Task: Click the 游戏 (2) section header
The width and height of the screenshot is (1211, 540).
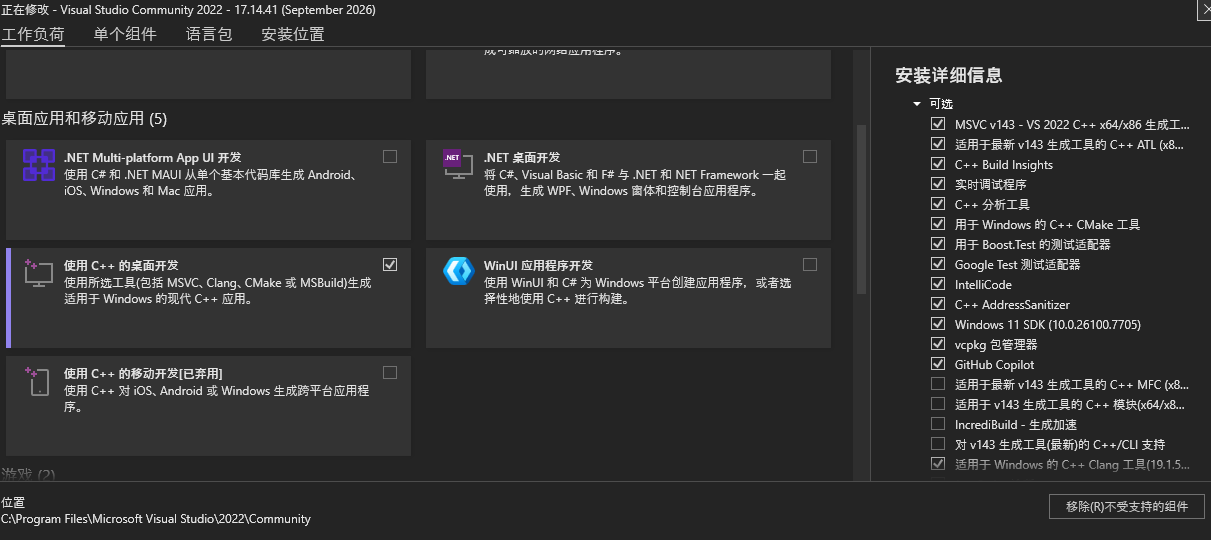Action: click(x=29, y=473)
